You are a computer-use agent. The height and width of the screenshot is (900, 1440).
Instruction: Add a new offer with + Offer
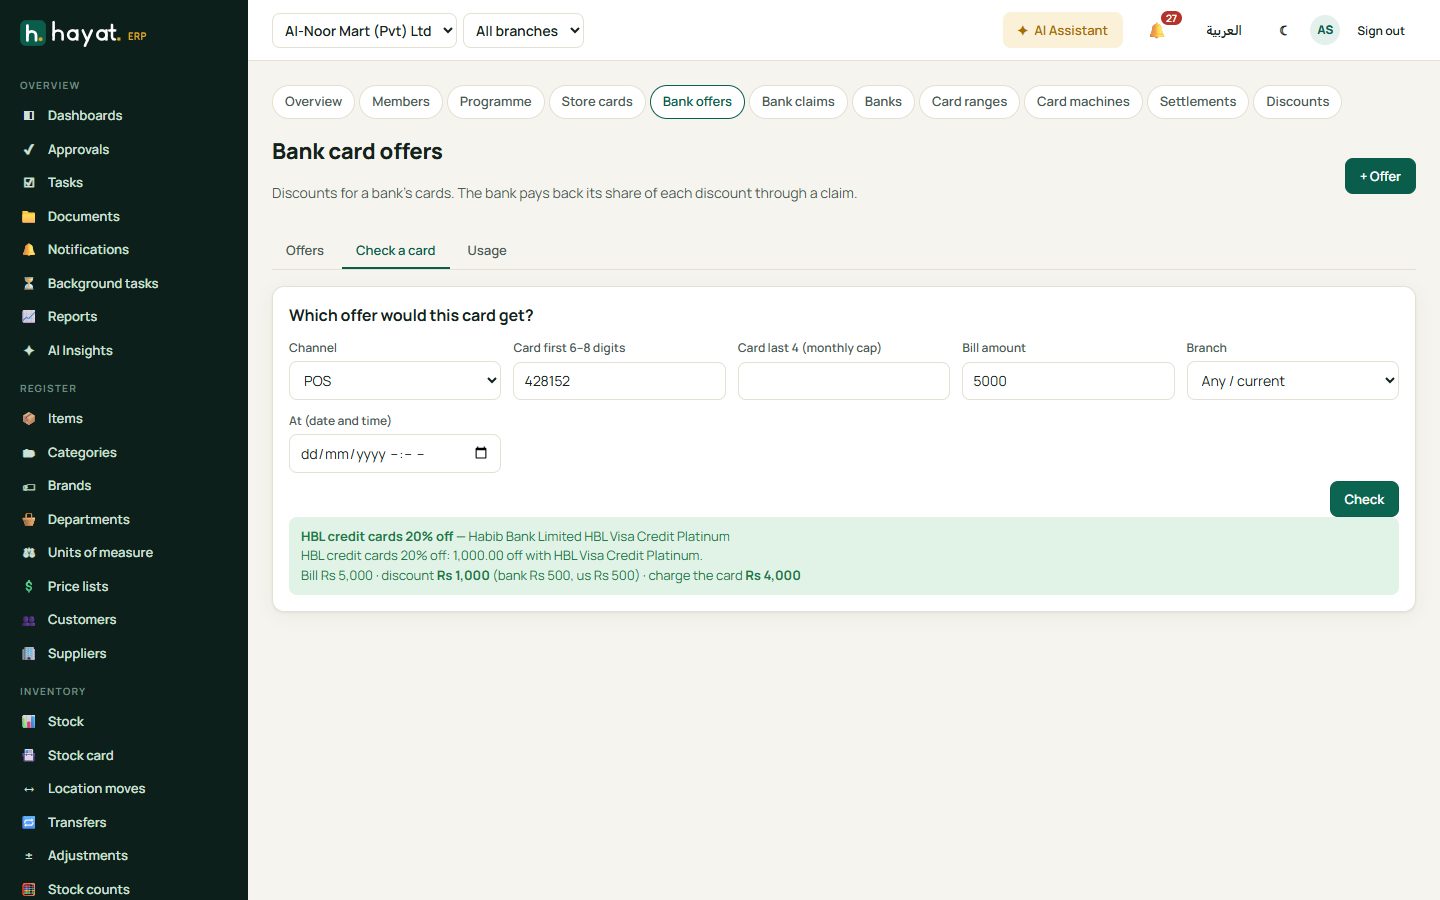click(x=1380, y=176)
